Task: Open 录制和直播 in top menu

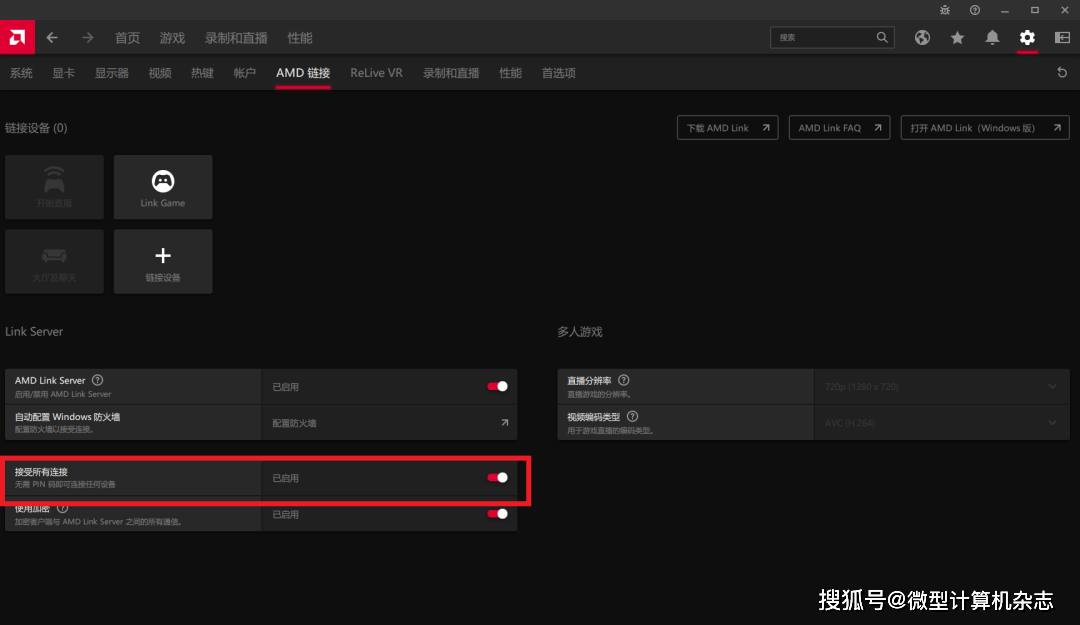Action: 236,38
